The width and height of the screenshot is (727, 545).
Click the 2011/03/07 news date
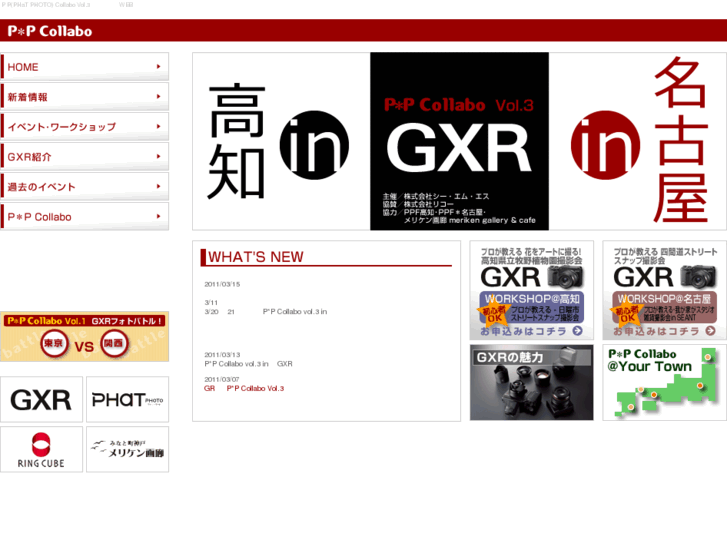pyautogui.click(x=222, y=379)
